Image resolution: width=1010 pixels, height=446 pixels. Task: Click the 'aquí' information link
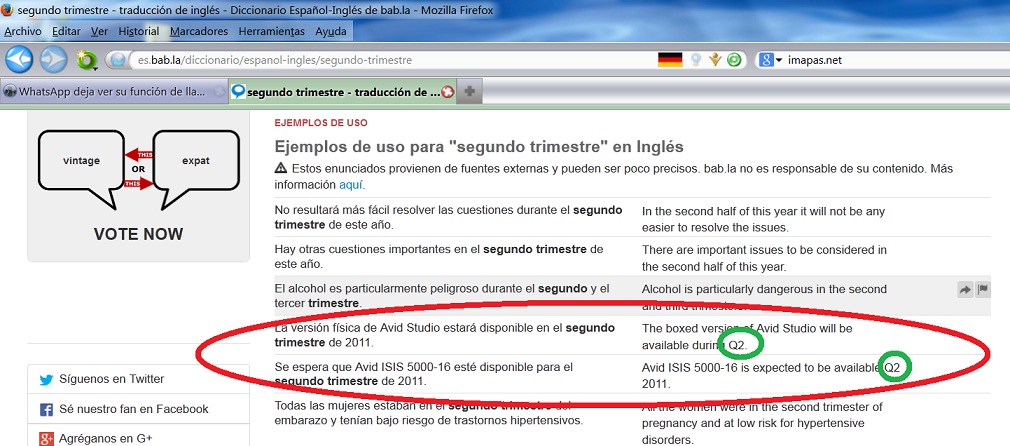click(350, 184)
